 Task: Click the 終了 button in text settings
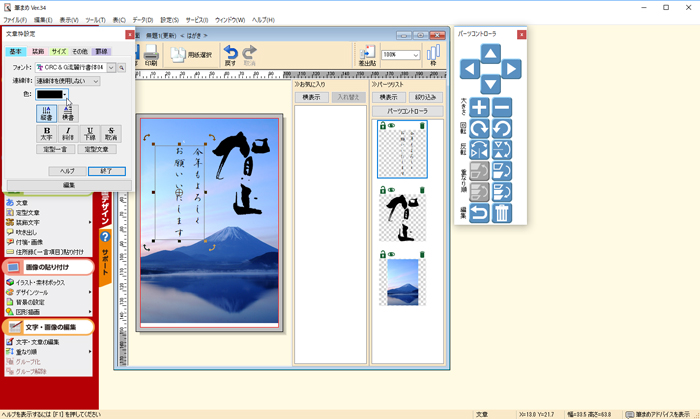pos(106,171)
